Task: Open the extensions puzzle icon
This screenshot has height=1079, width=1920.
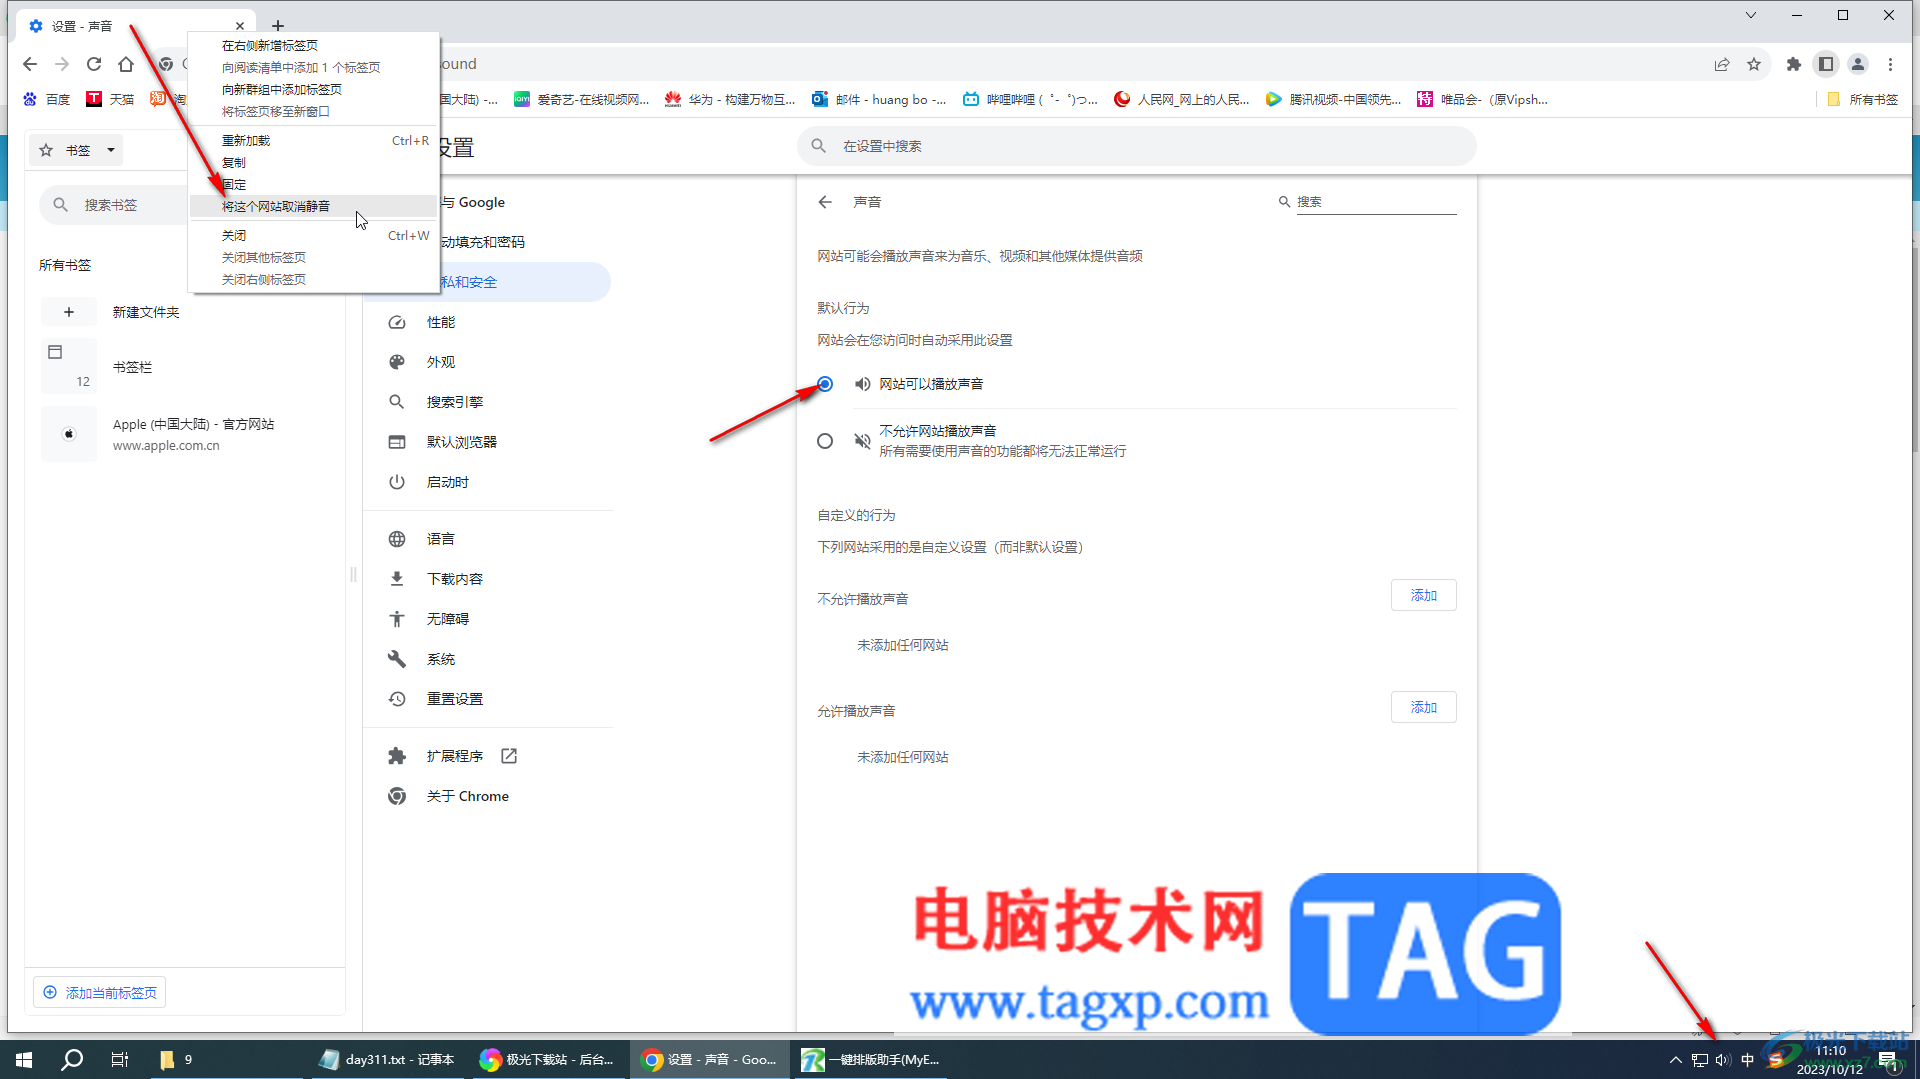Action: click(x=1794, y=64)
